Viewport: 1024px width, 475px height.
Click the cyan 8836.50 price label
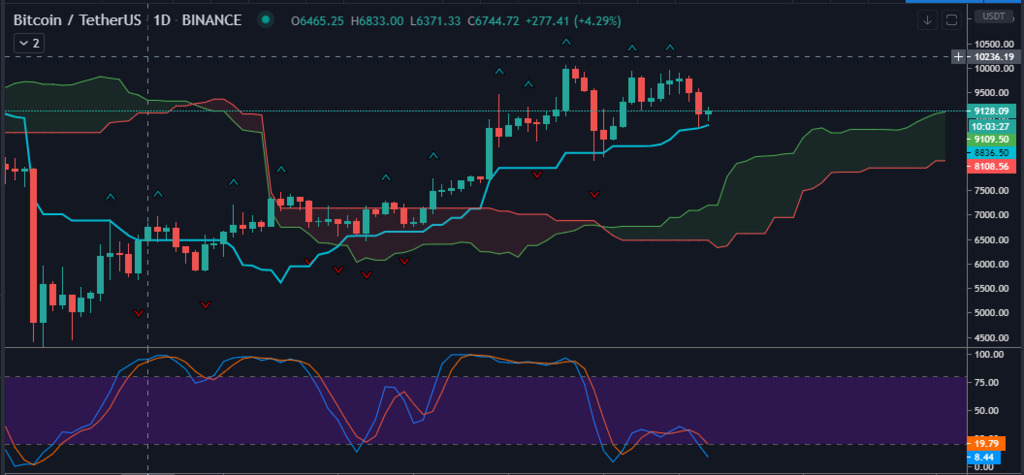993,152
